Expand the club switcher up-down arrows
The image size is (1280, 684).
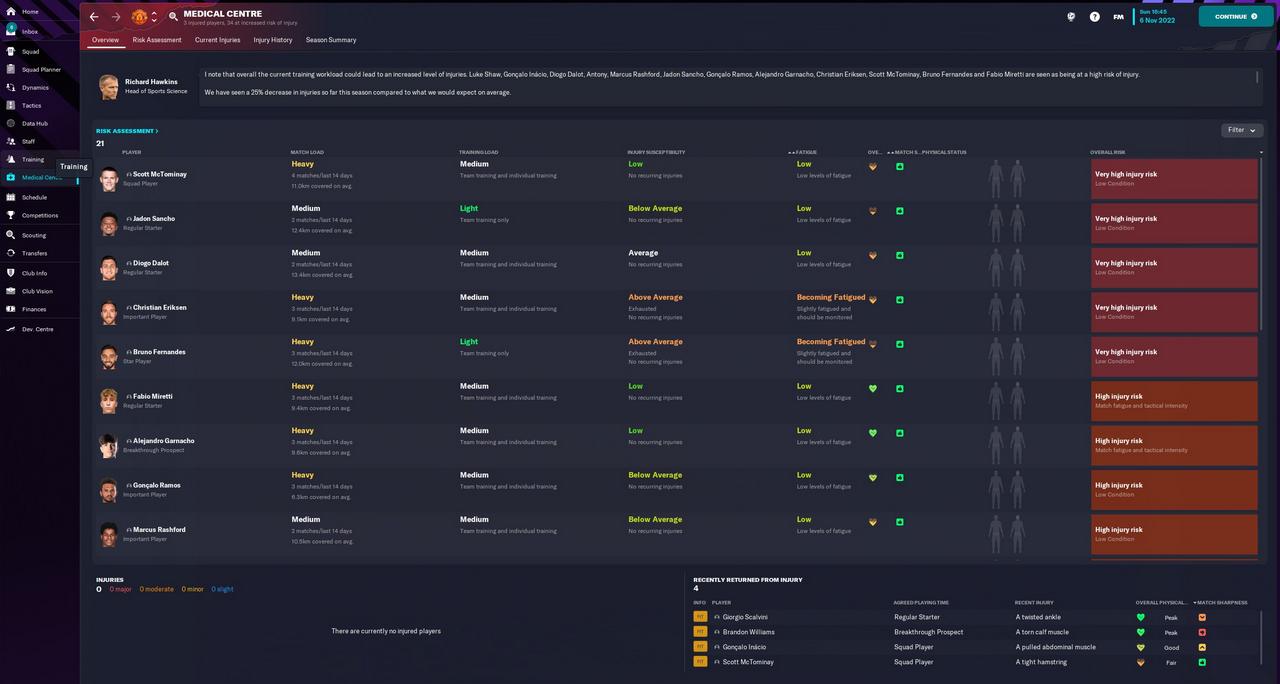[154, 17]
